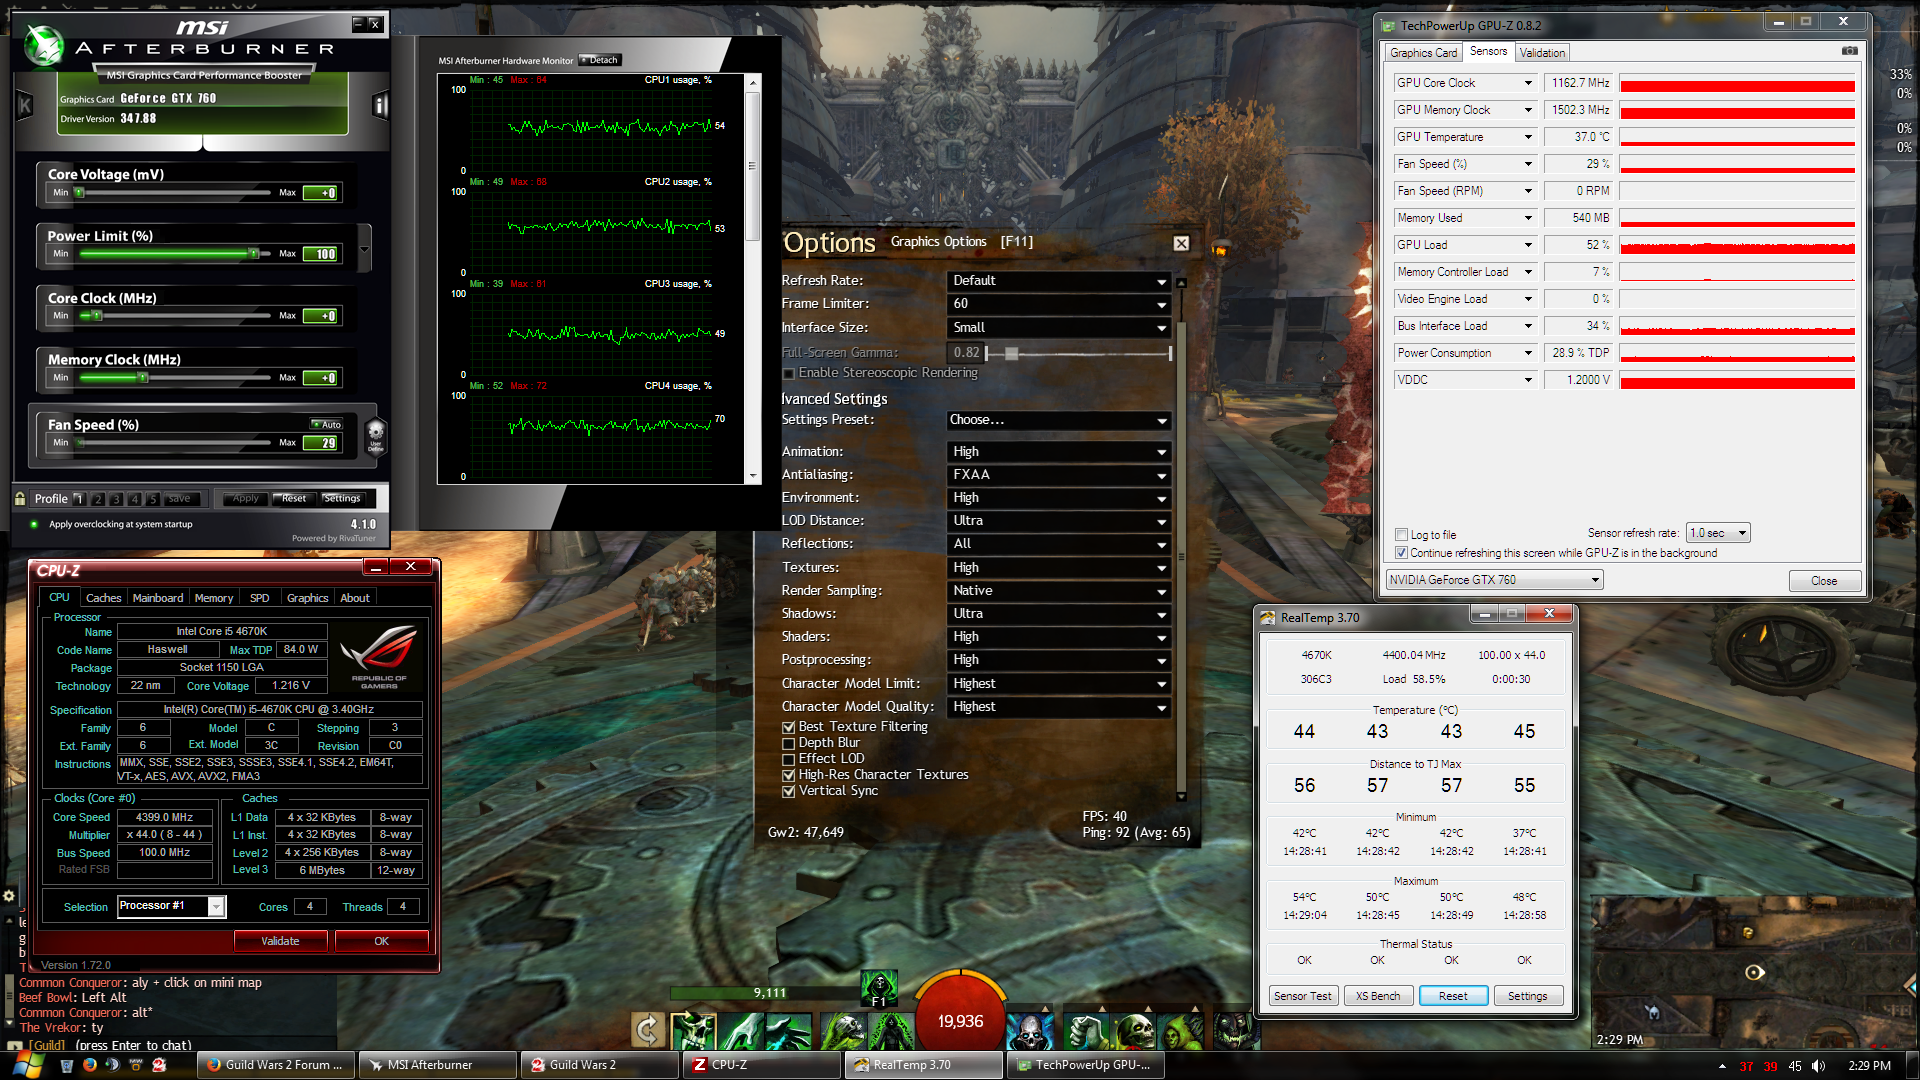Show hidden tray icons arrow

1722,1066
